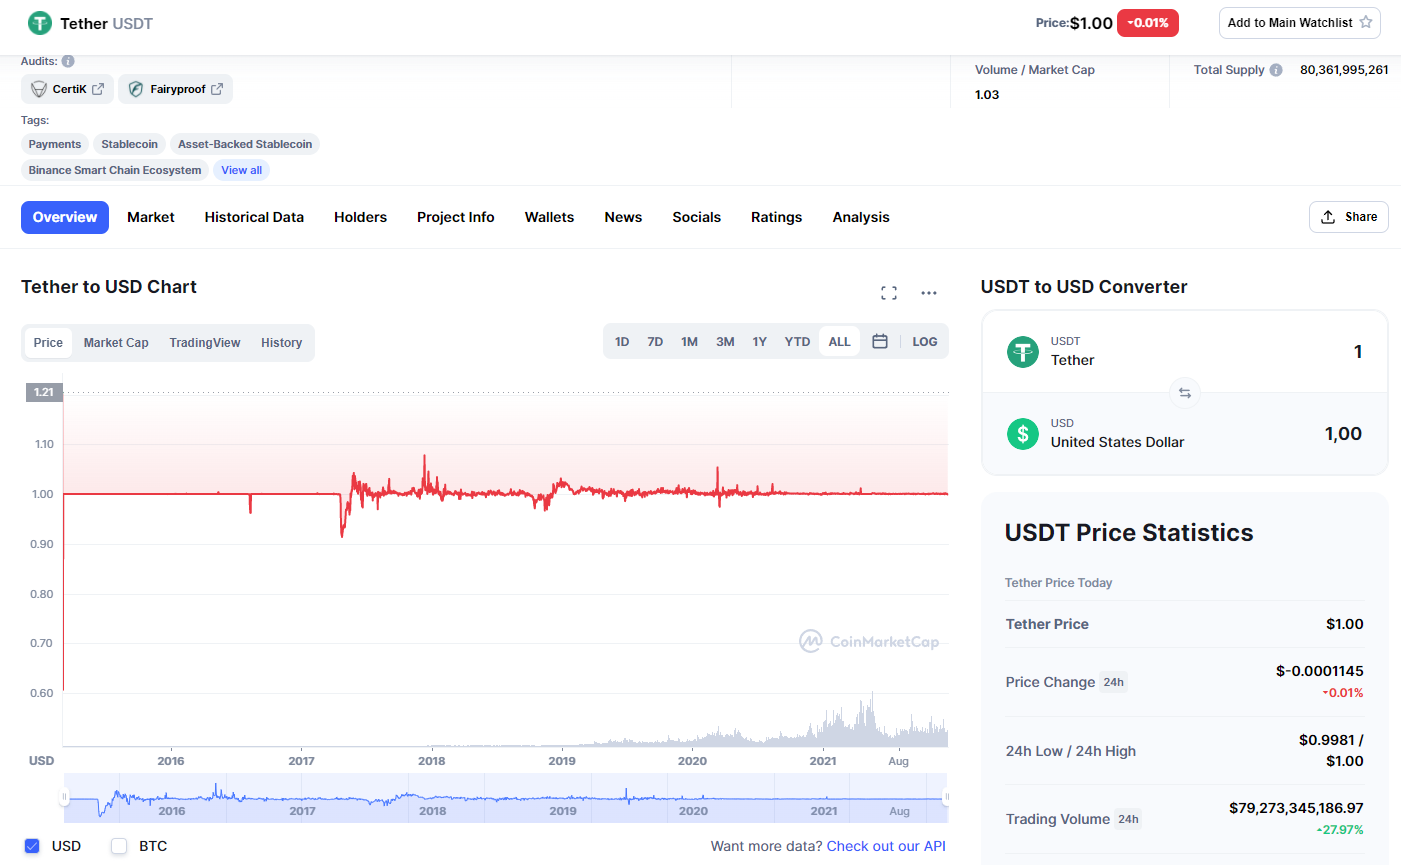Click left handle of range slider
The width and height of the screenshot is (1401, 865).
[64, 797]
